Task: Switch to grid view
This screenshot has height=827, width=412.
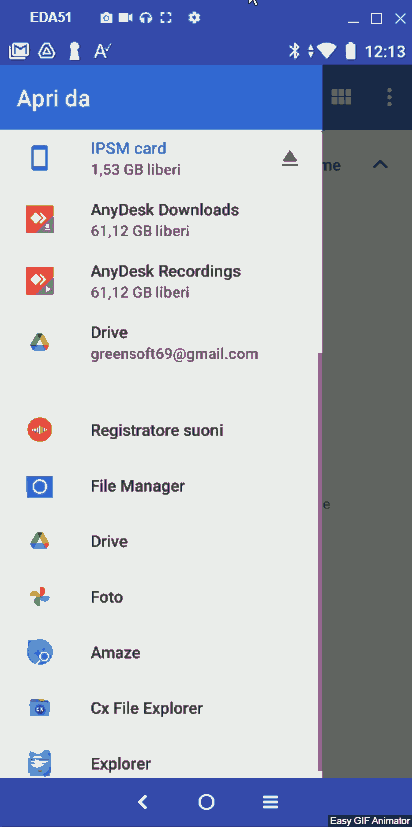Action: pyautogui.click(x=341, y=98)
